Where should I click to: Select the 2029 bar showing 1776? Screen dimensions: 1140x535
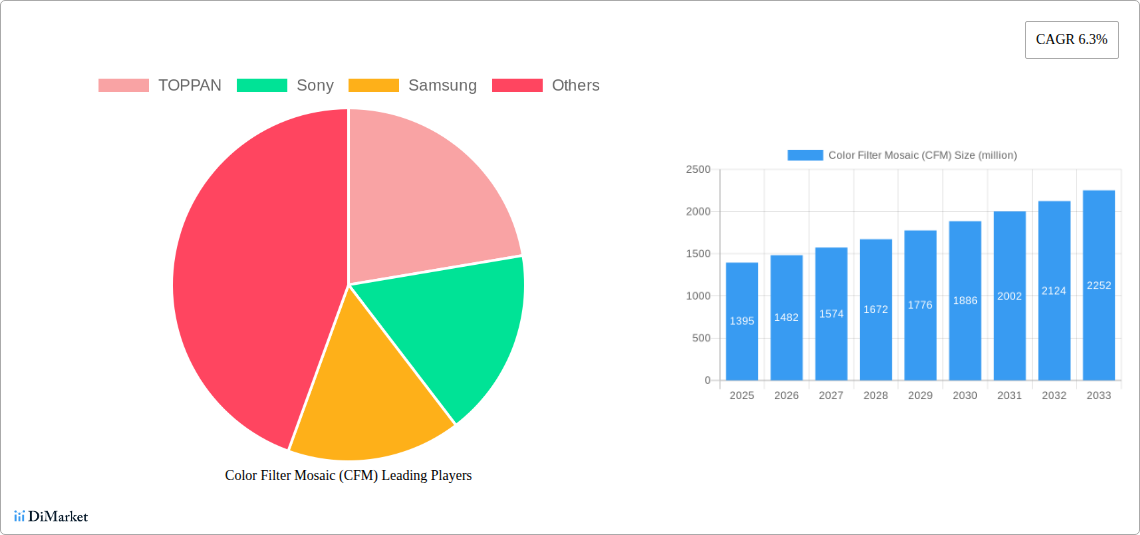point(920,305)
